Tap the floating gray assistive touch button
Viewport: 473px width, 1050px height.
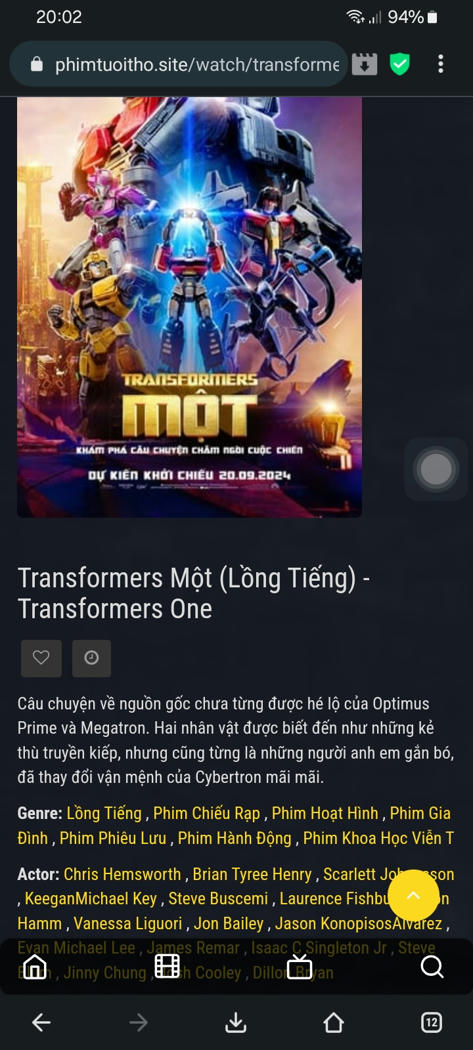436,469
